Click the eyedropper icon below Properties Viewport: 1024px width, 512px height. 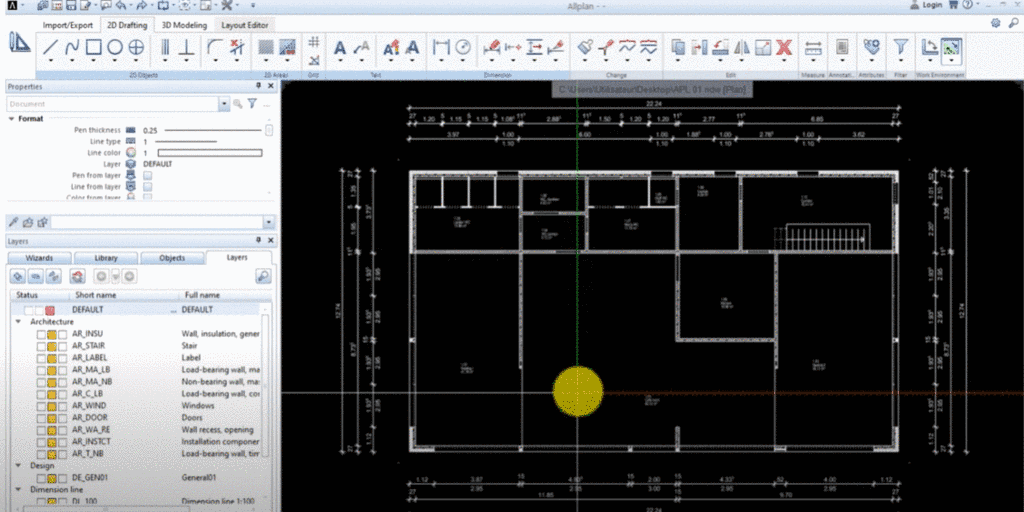[12, 223]
